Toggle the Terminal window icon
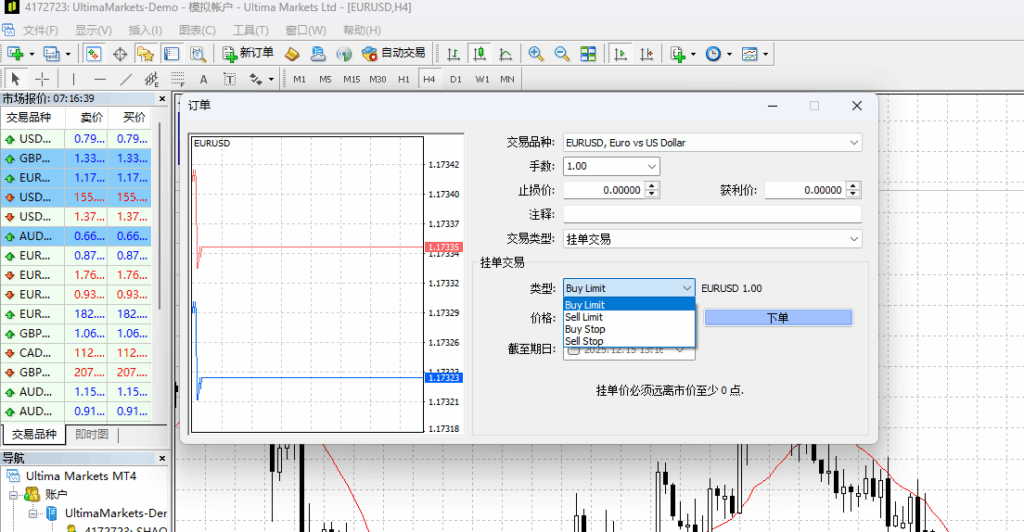Image resolution: width=1024 pixels, height=532 pixels. (171, 54)
